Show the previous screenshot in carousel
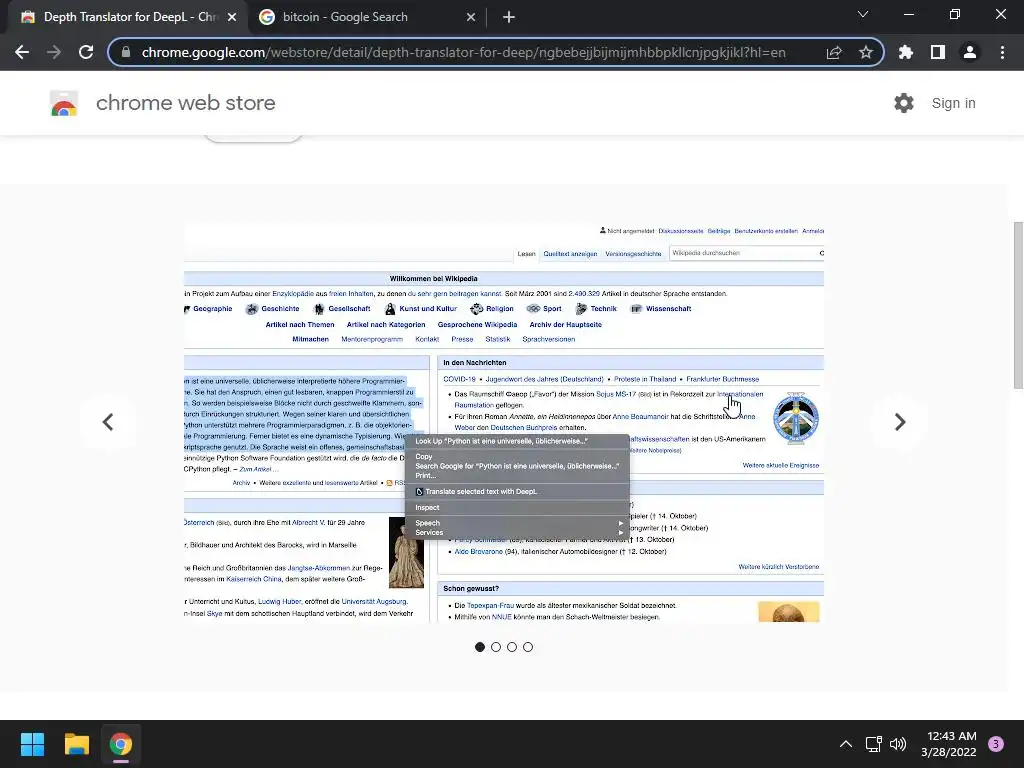1024x768 pixels. tap(108, 422)
